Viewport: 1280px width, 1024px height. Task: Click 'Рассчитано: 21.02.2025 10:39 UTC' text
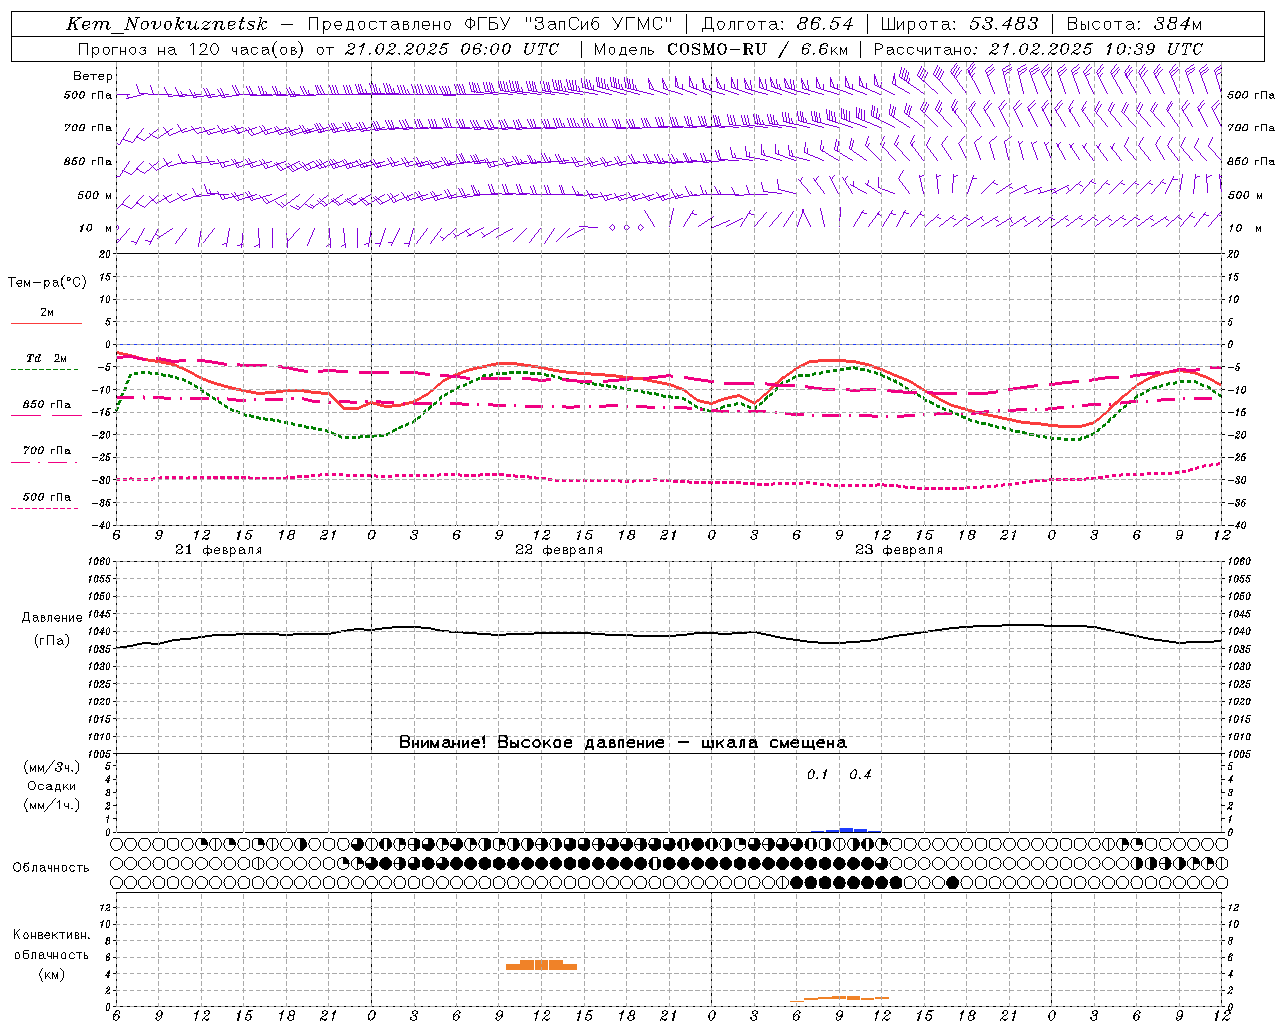point(1038,49)
